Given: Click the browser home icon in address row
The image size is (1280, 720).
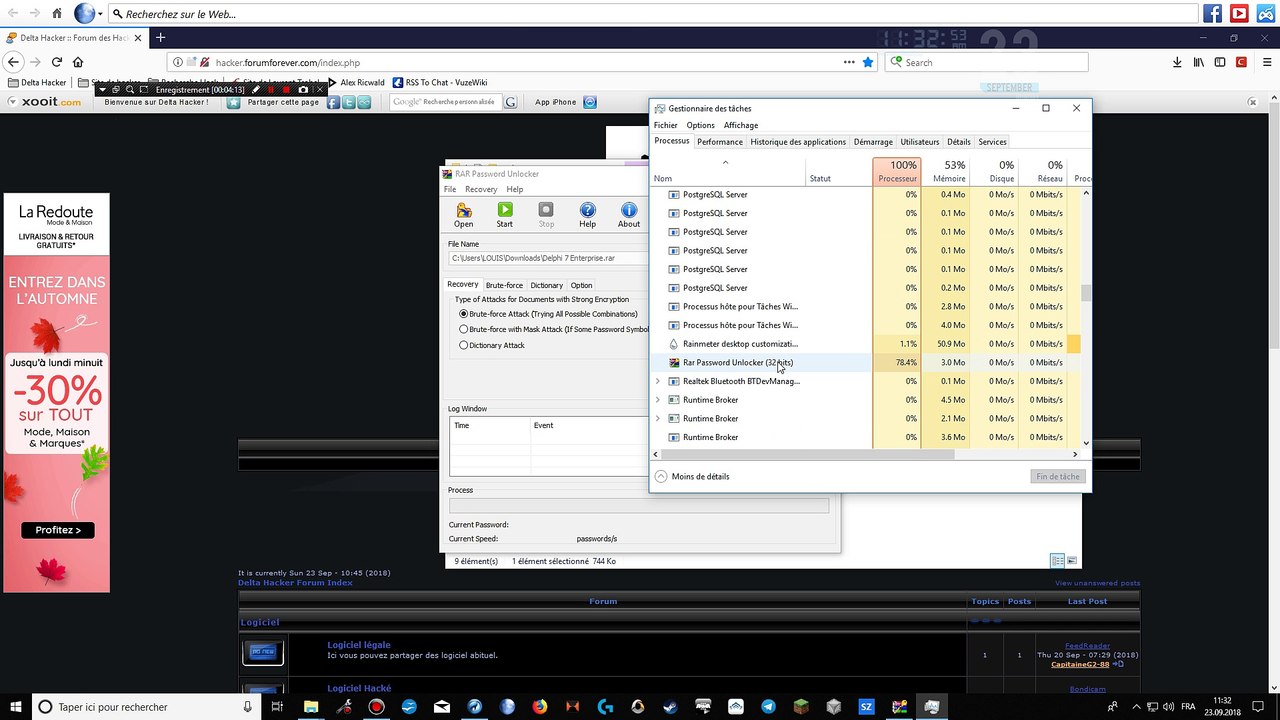Looking at the screenshot, I should coord(78,62).
